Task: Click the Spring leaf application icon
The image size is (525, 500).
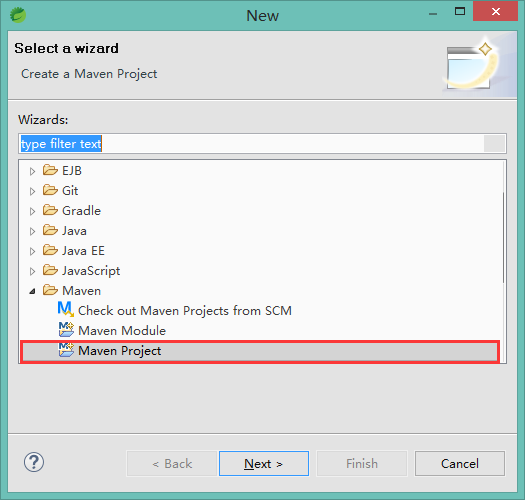Action: point(18,15)
